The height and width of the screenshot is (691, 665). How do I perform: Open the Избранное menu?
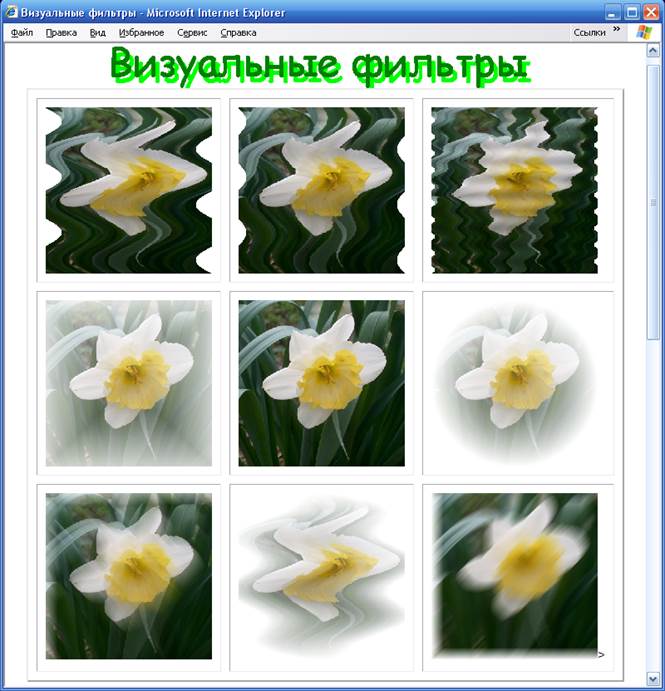pyautogui.click(x=141, y=33)
